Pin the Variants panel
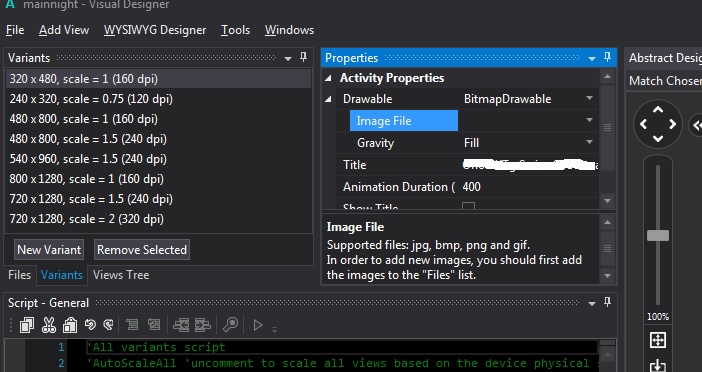 pos(304,57)
